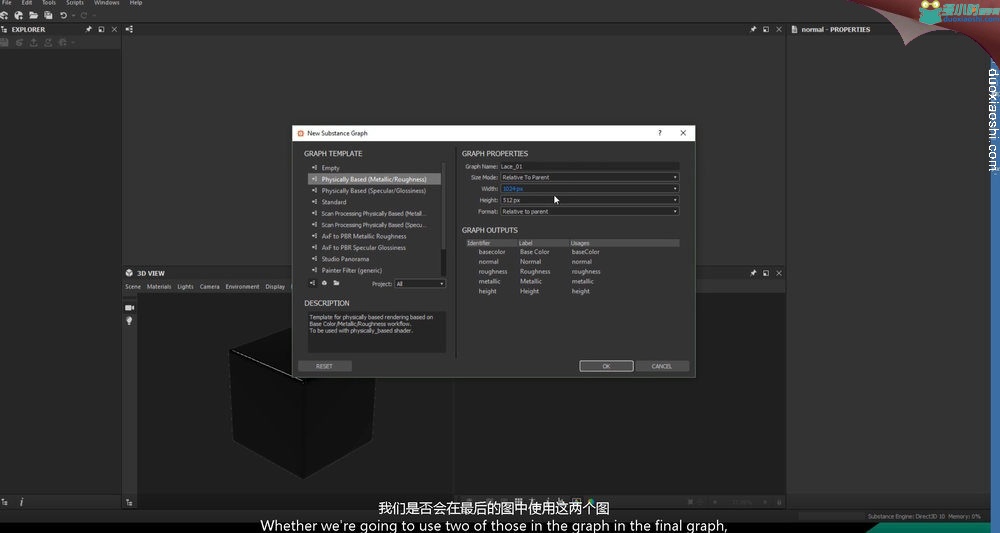Image resolution: width=1000 pixels, height=533 pixels.
Task: Click the Graph Name input field
Action: tap(589, 166)
